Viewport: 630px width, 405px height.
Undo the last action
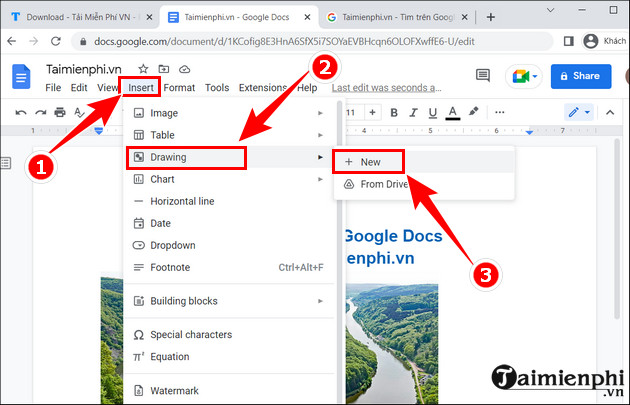click(21, 112)
